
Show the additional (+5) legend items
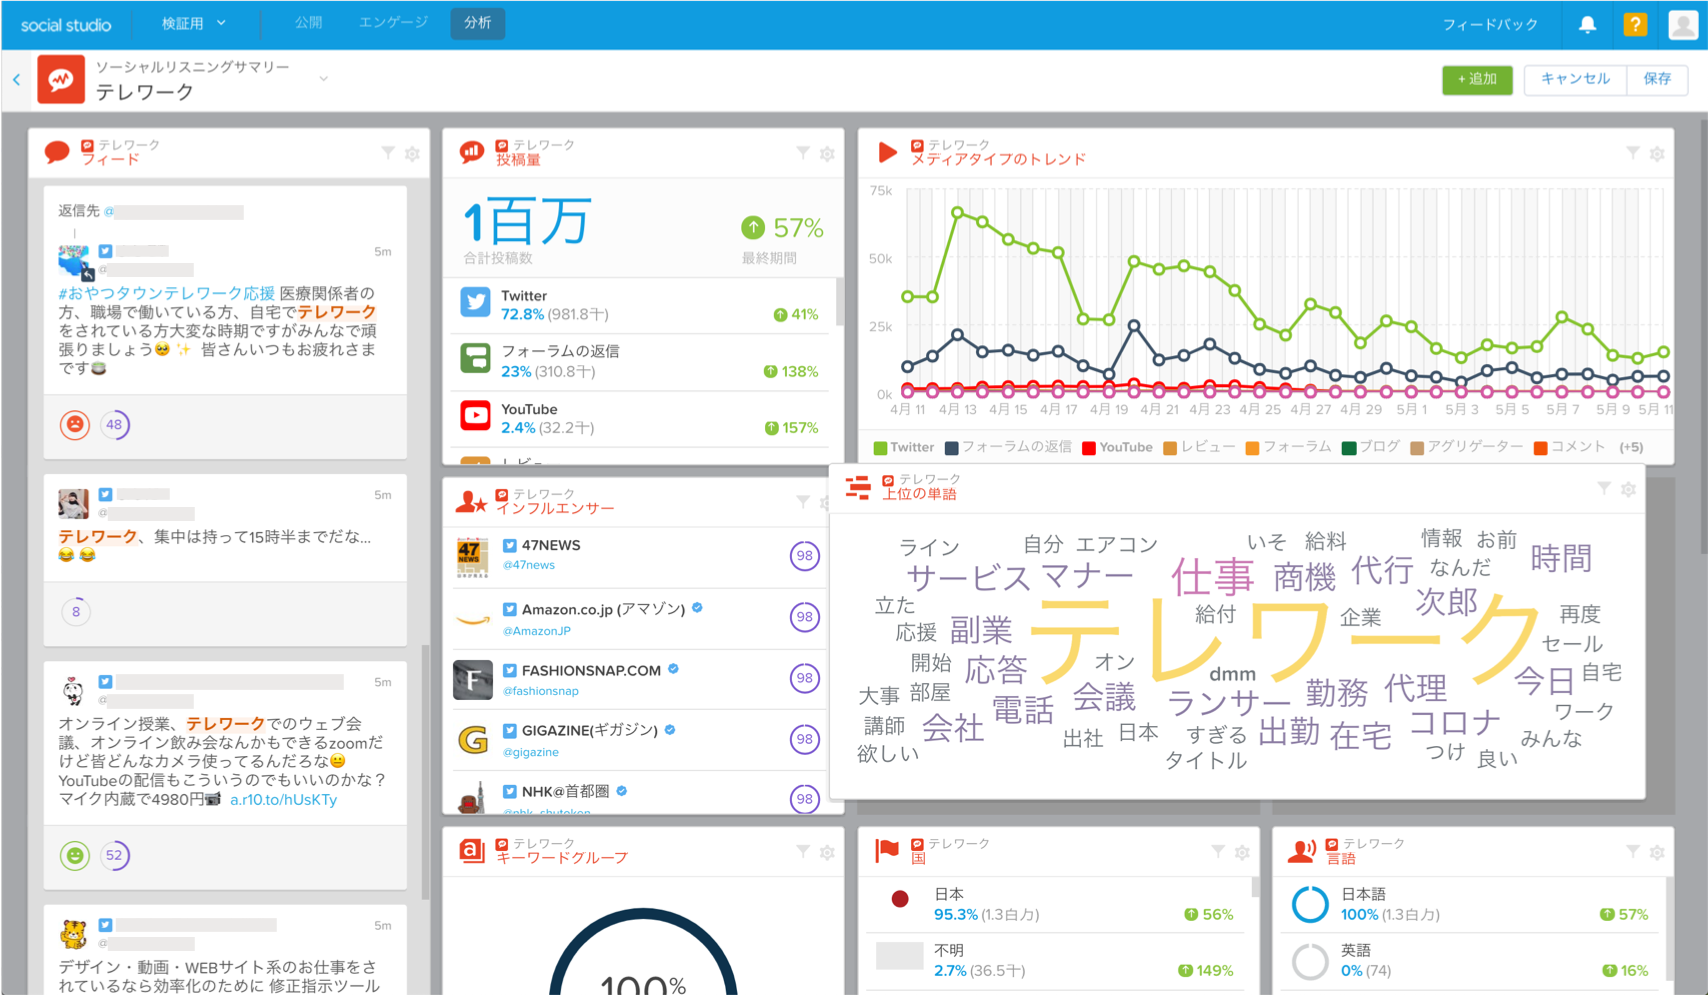(x=1630, y=448)
